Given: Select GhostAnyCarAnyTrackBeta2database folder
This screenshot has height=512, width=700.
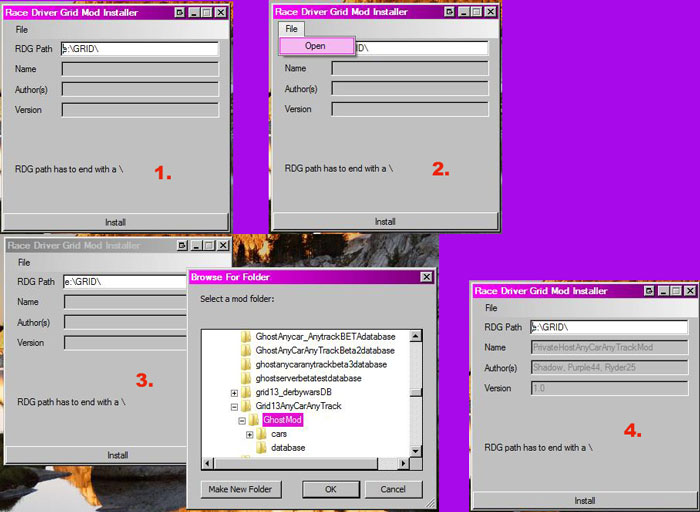Looking at the screenshot, I should (325, 350).
